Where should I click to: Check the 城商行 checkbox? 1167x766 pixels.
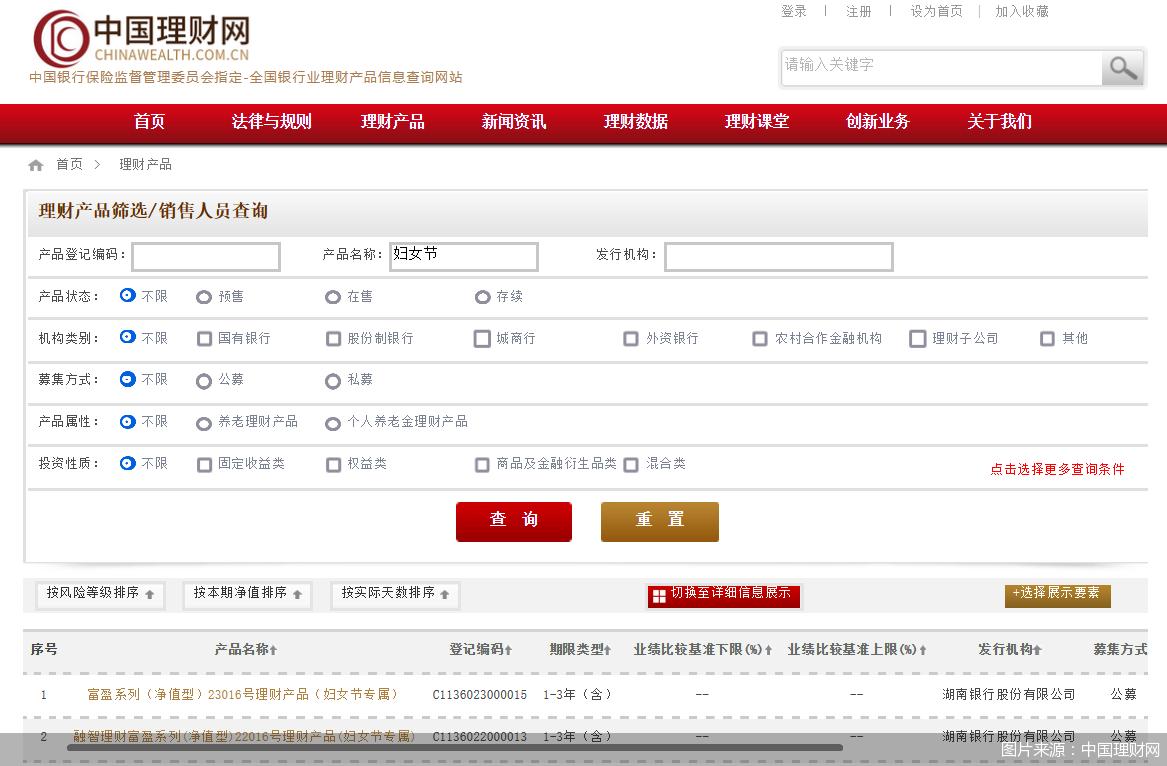(x=482, y=338)
